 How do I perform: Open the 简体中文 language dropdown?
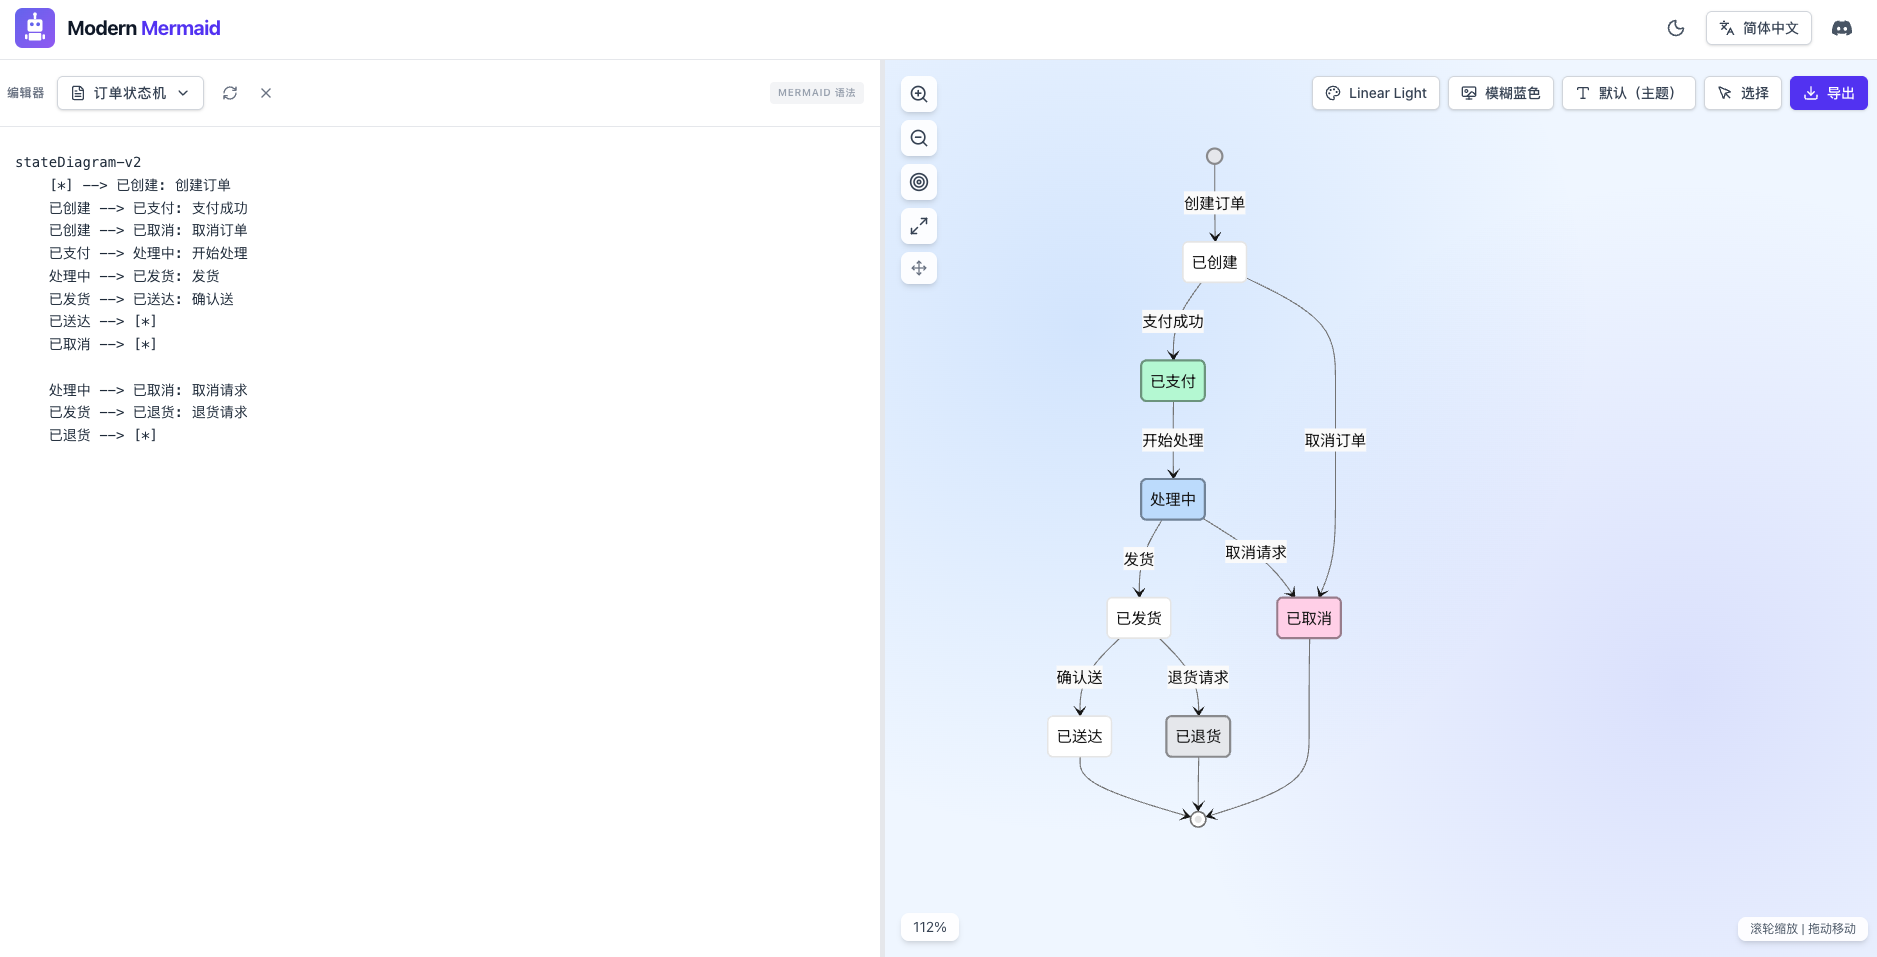pos(1758,28)
